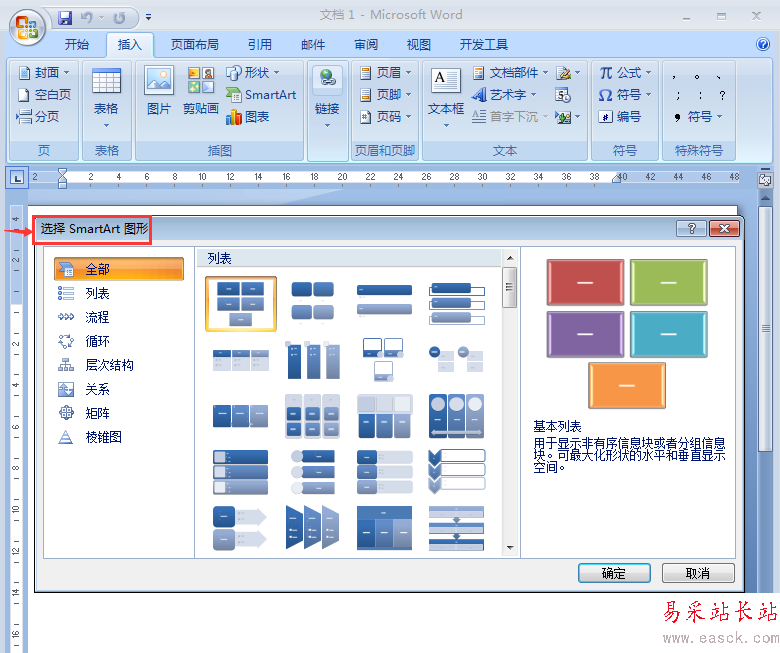780x653 pixels.
Task: Switch to the 审阅 tab
Action: coord(366,45)
